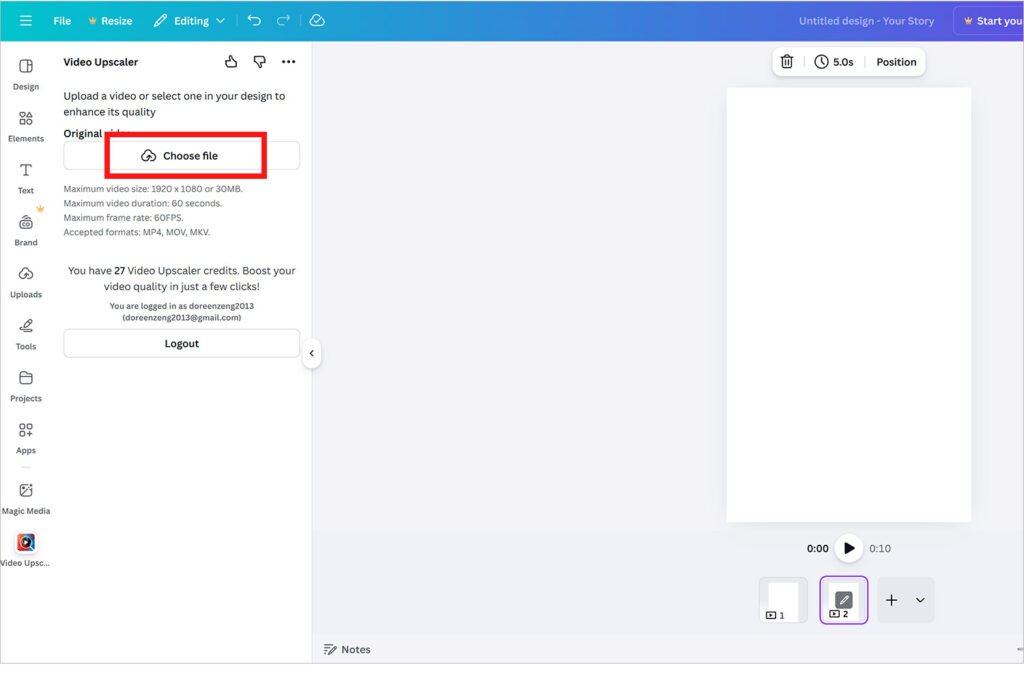Open the 5.0s page duration setting
Viewport: 1024px width, 680px height.
point(834,62)
